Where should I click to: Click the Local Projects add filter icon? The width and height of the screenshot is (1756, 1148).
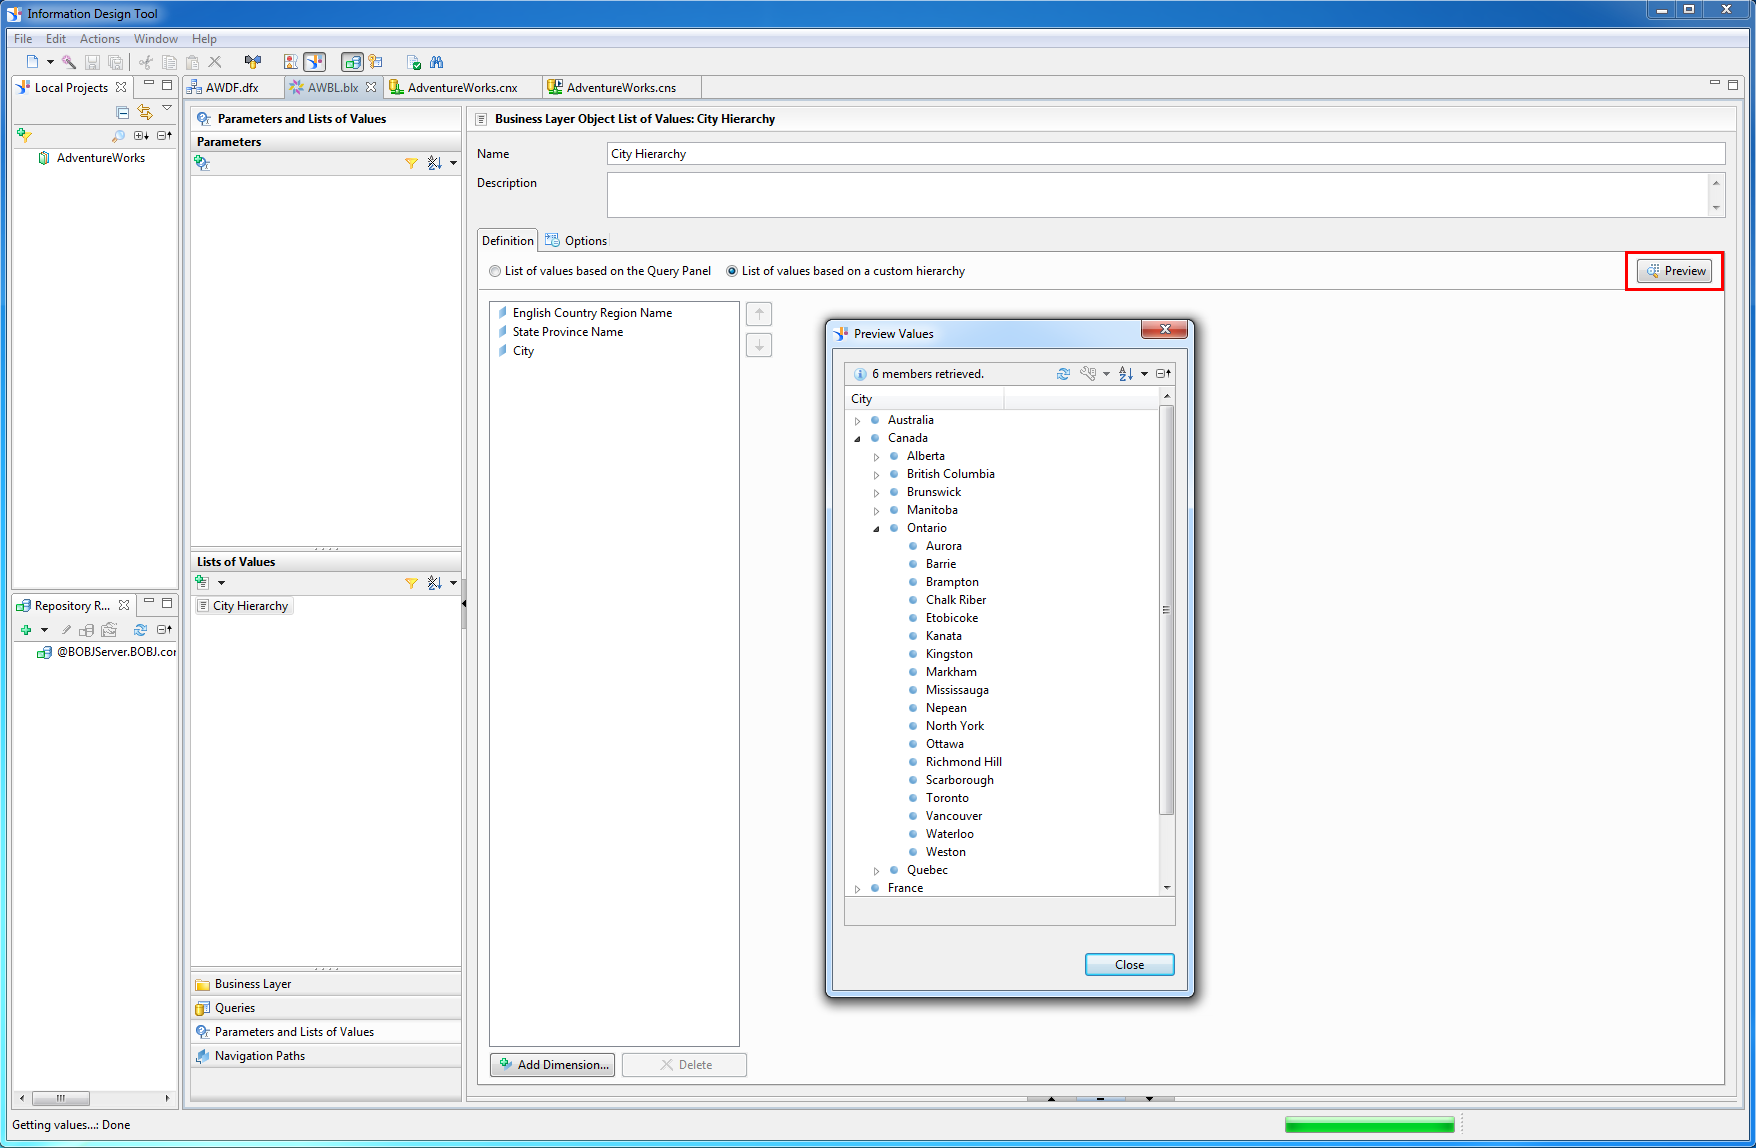(25, 135)
